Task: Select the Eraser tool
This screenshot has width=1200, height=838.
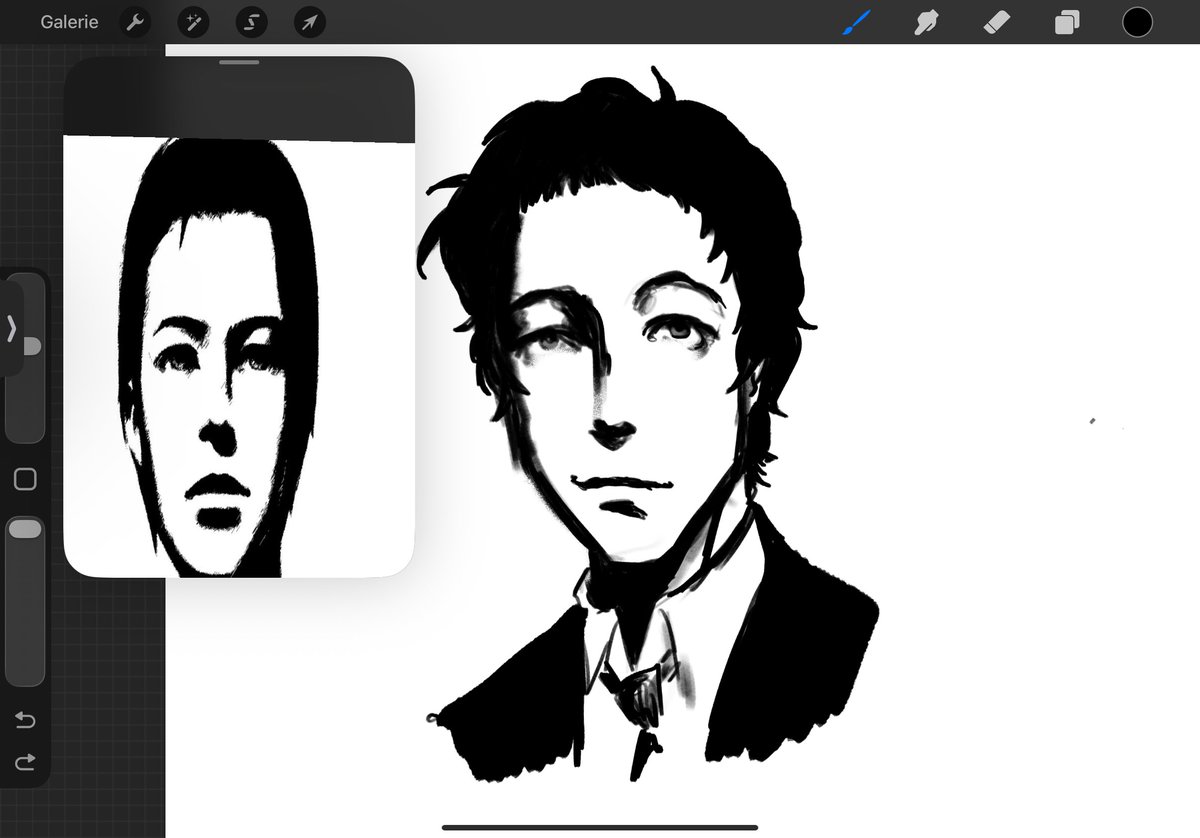Action: 997,22
